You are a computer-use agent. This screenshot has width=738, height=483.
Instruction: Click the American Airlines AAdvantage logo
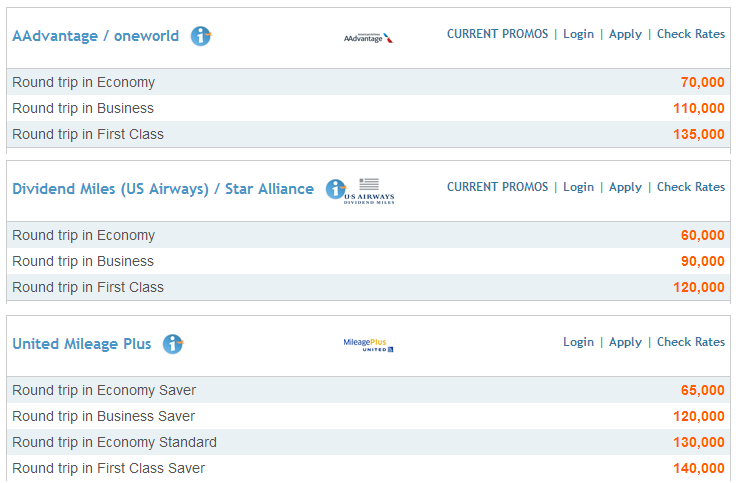[368, 38]
